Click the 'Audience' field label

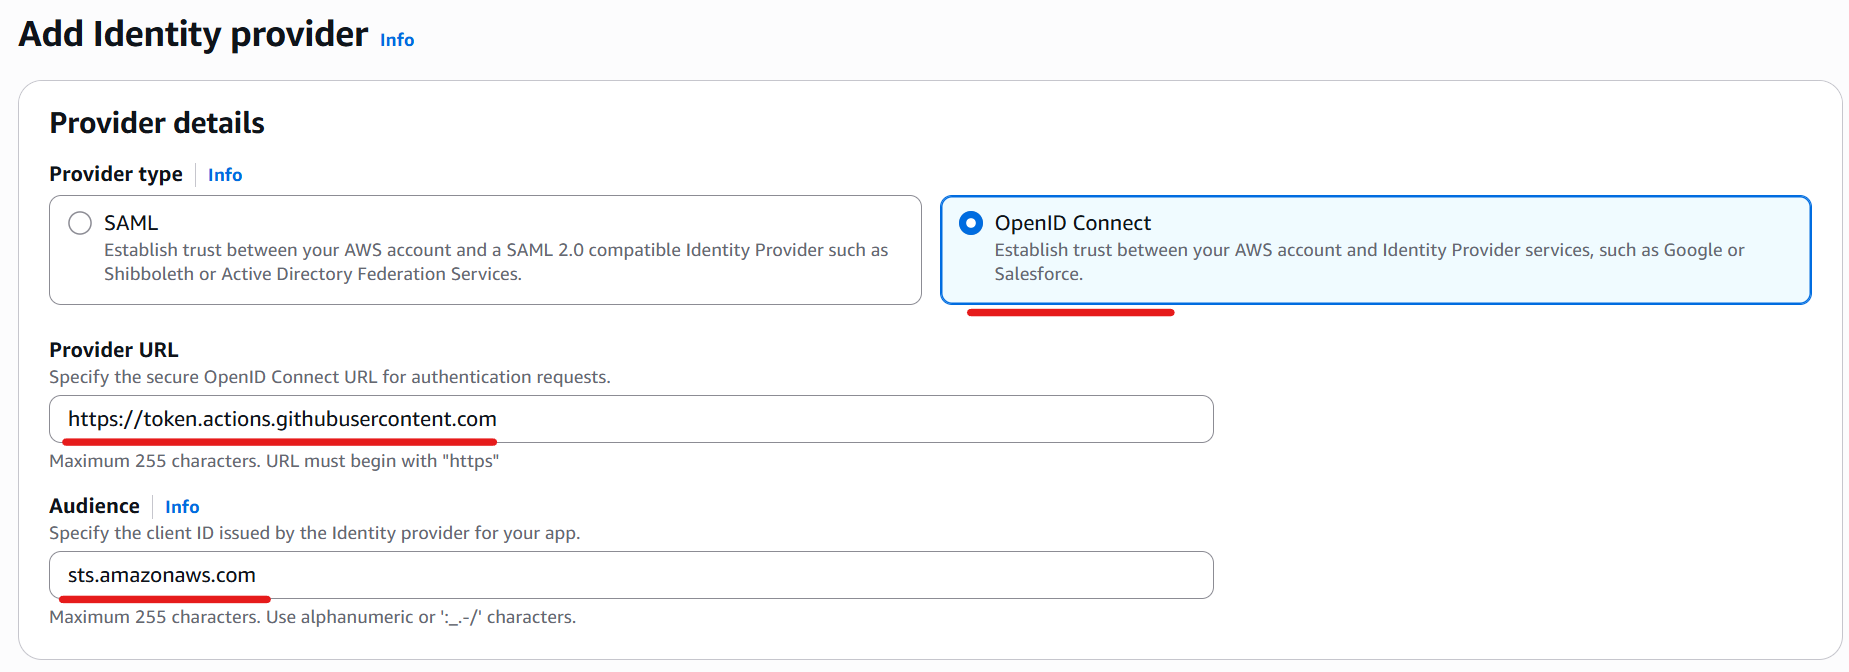pos(95,506)
